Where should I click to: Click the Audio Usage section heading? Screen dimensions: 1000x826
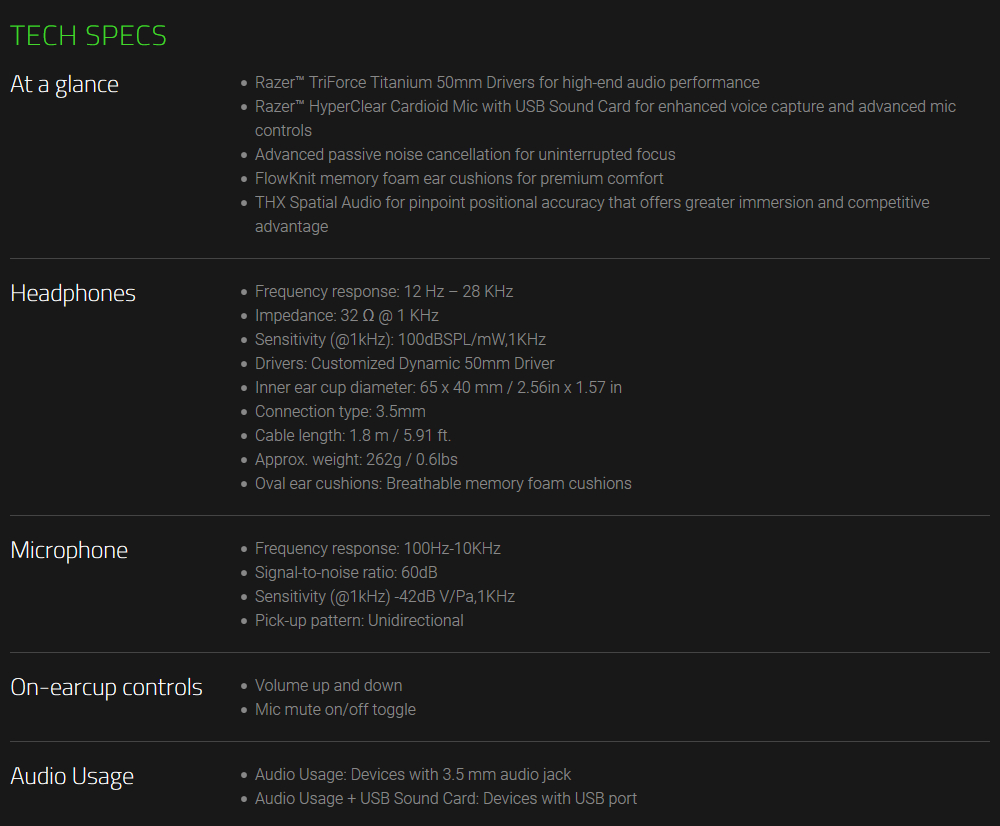(x=72, y=776)
